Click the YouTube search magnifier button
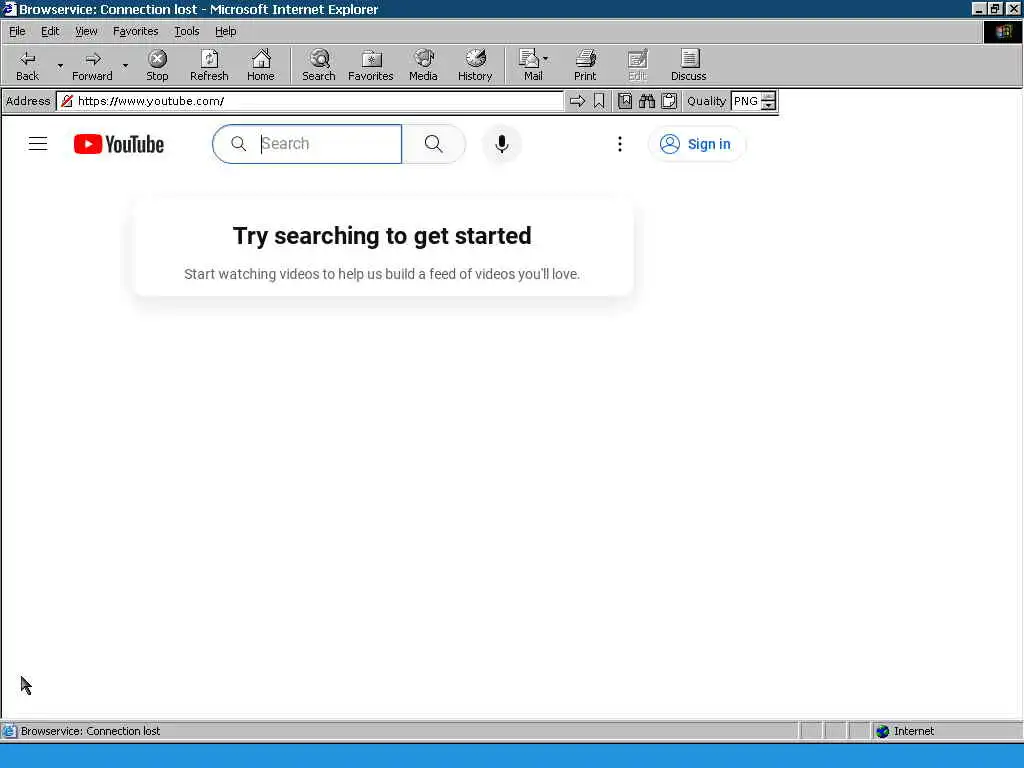The width and height of the screenshot is (1024, 768). click(x=434, y=144)
